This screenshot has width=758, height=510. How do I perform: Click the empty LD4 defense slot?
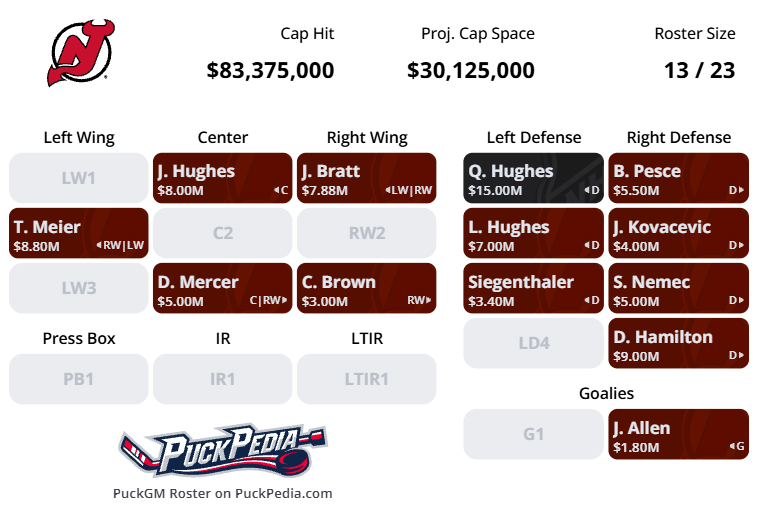(534, 344)
